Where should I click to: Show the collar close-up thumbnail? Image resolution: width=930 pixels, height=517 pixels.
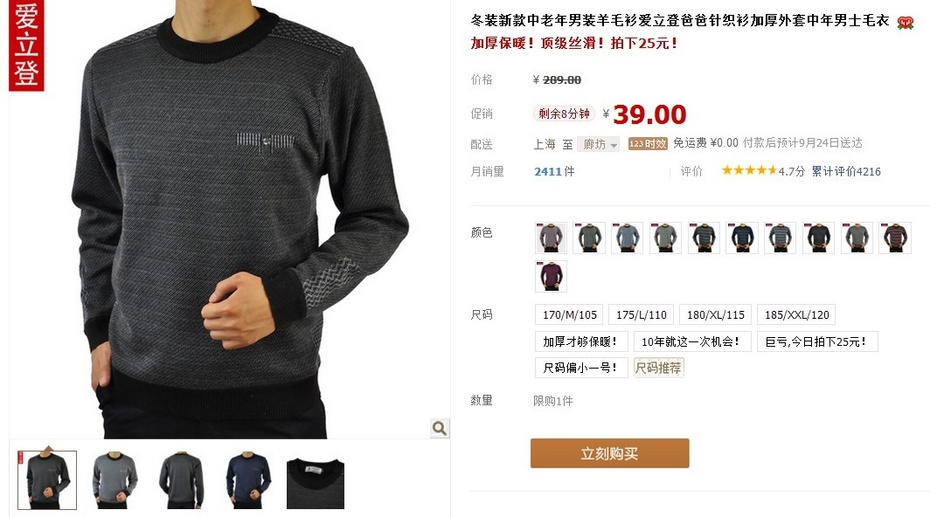coord(316,483)
